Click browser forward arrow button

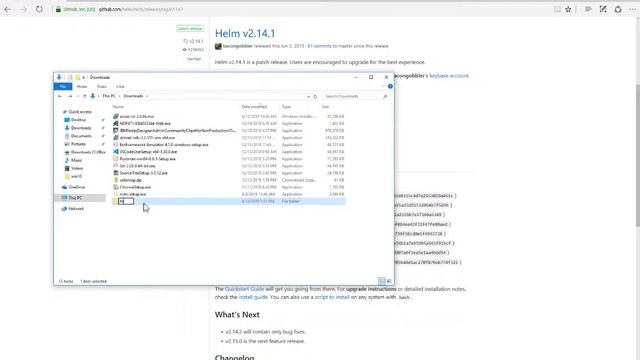point(23,9)
